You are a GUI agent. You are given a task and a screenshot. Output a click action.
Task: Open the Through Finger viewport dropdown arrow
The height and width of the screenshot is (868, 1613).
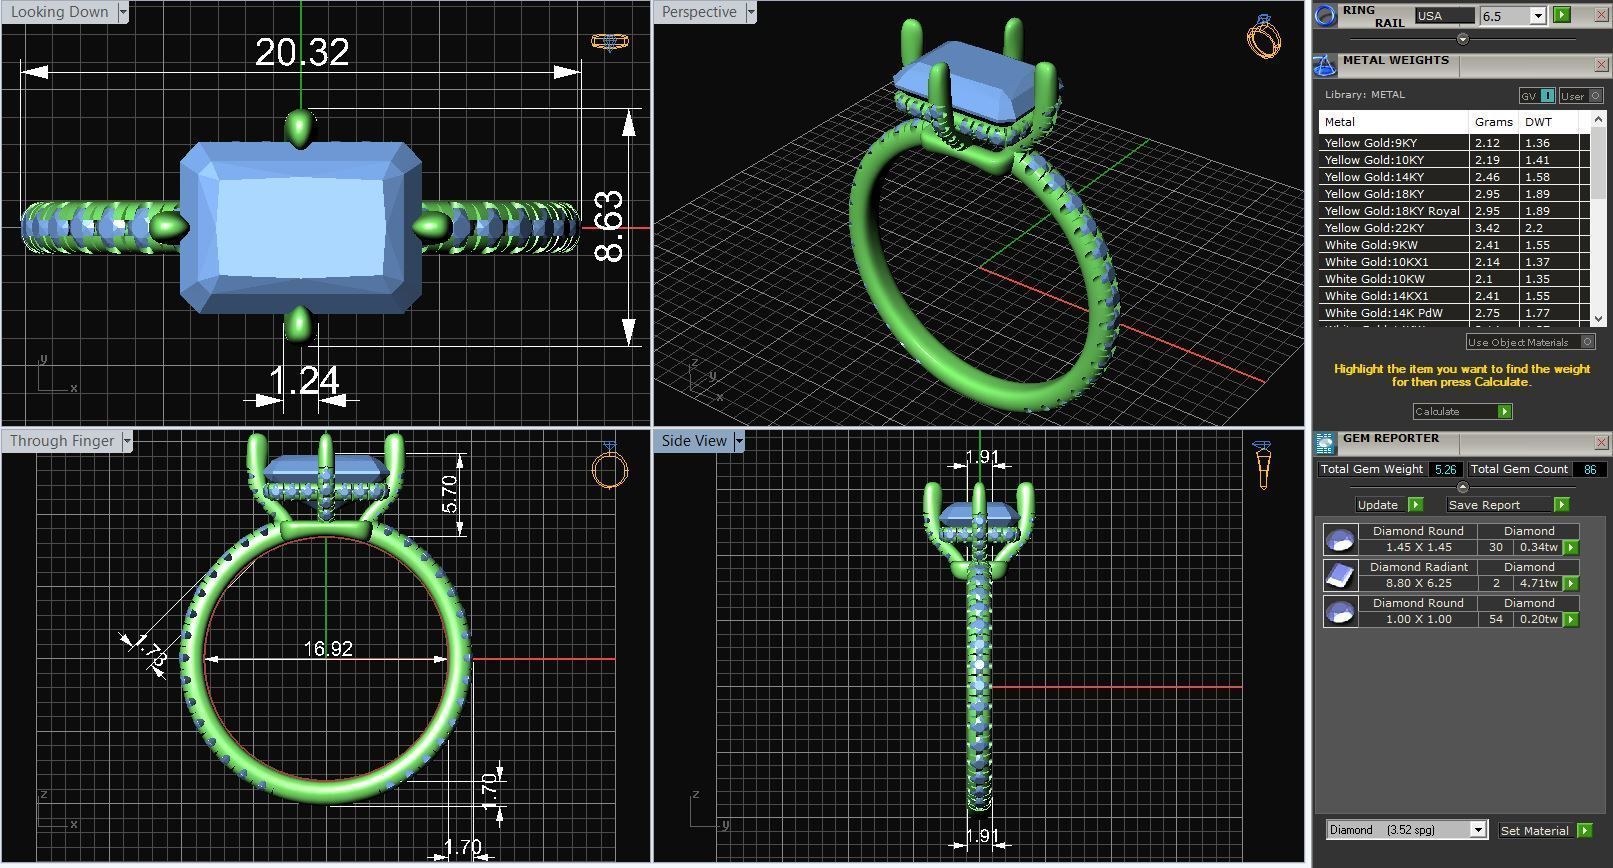pyautogui.click(x=127, y=441)
